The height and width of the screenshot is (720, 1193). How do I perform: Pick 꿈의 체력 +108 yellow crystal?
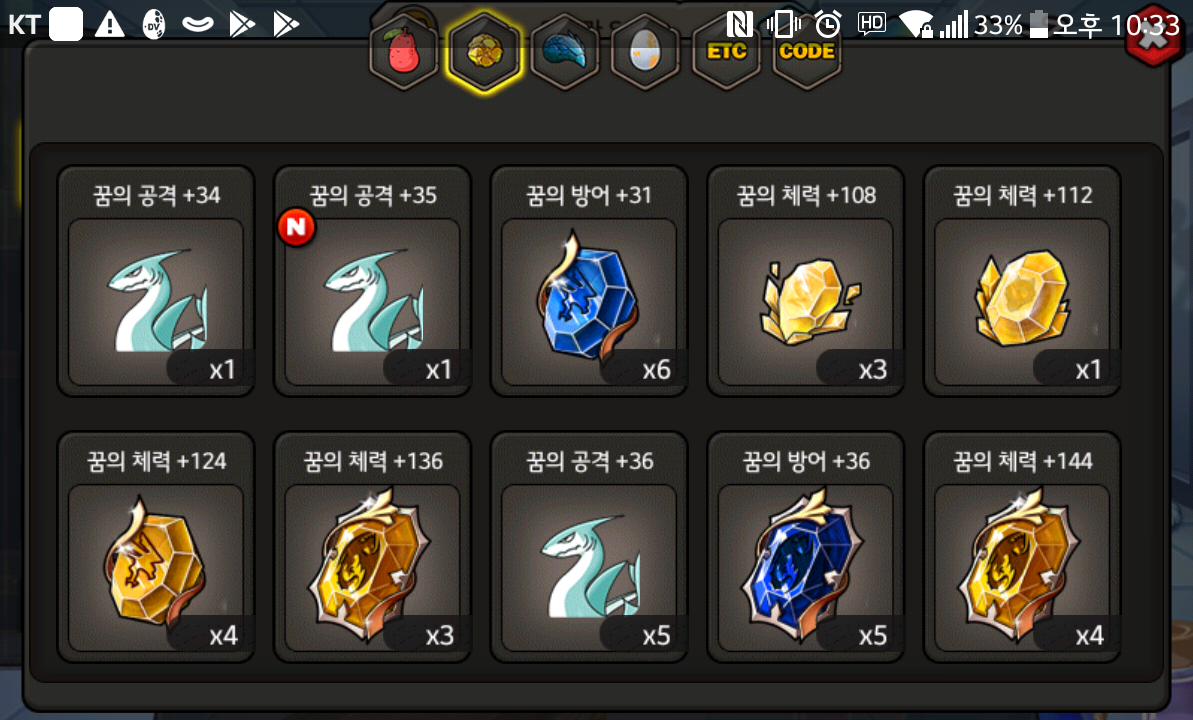806,282
